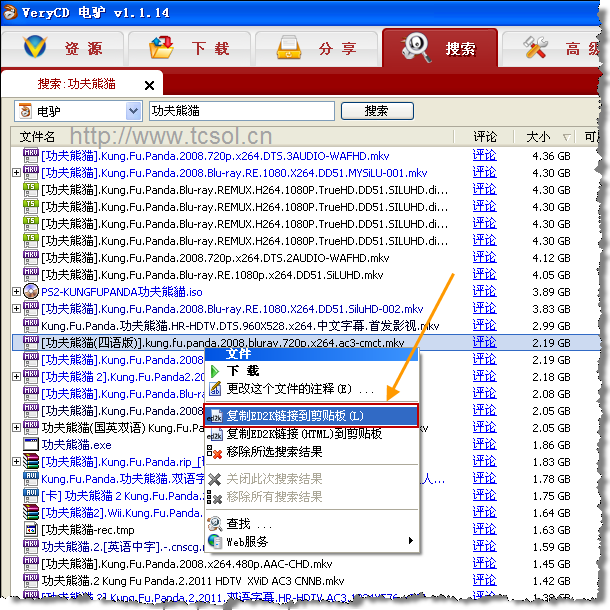Click the exe icon of 功夫熊猫.exe
Screen dimensions: 610x610
click(31, 444)
